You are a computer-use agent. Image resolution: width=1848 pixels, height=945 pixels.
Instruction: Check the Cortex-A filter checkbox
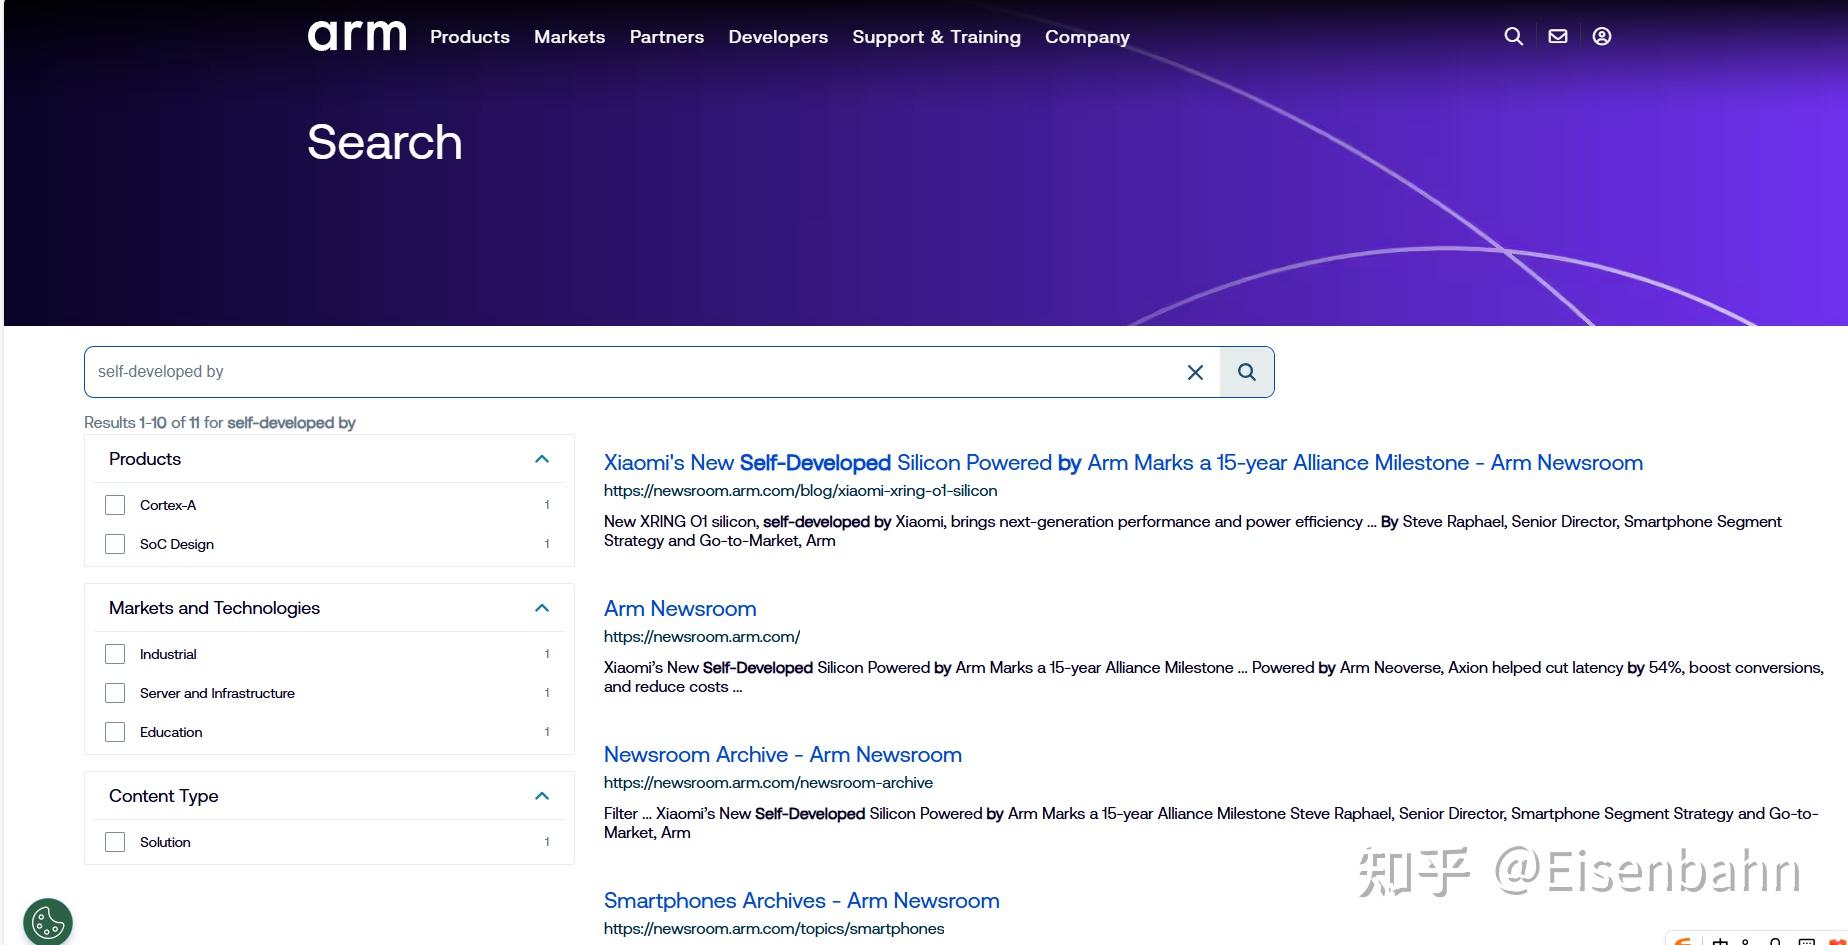(115, 505)
